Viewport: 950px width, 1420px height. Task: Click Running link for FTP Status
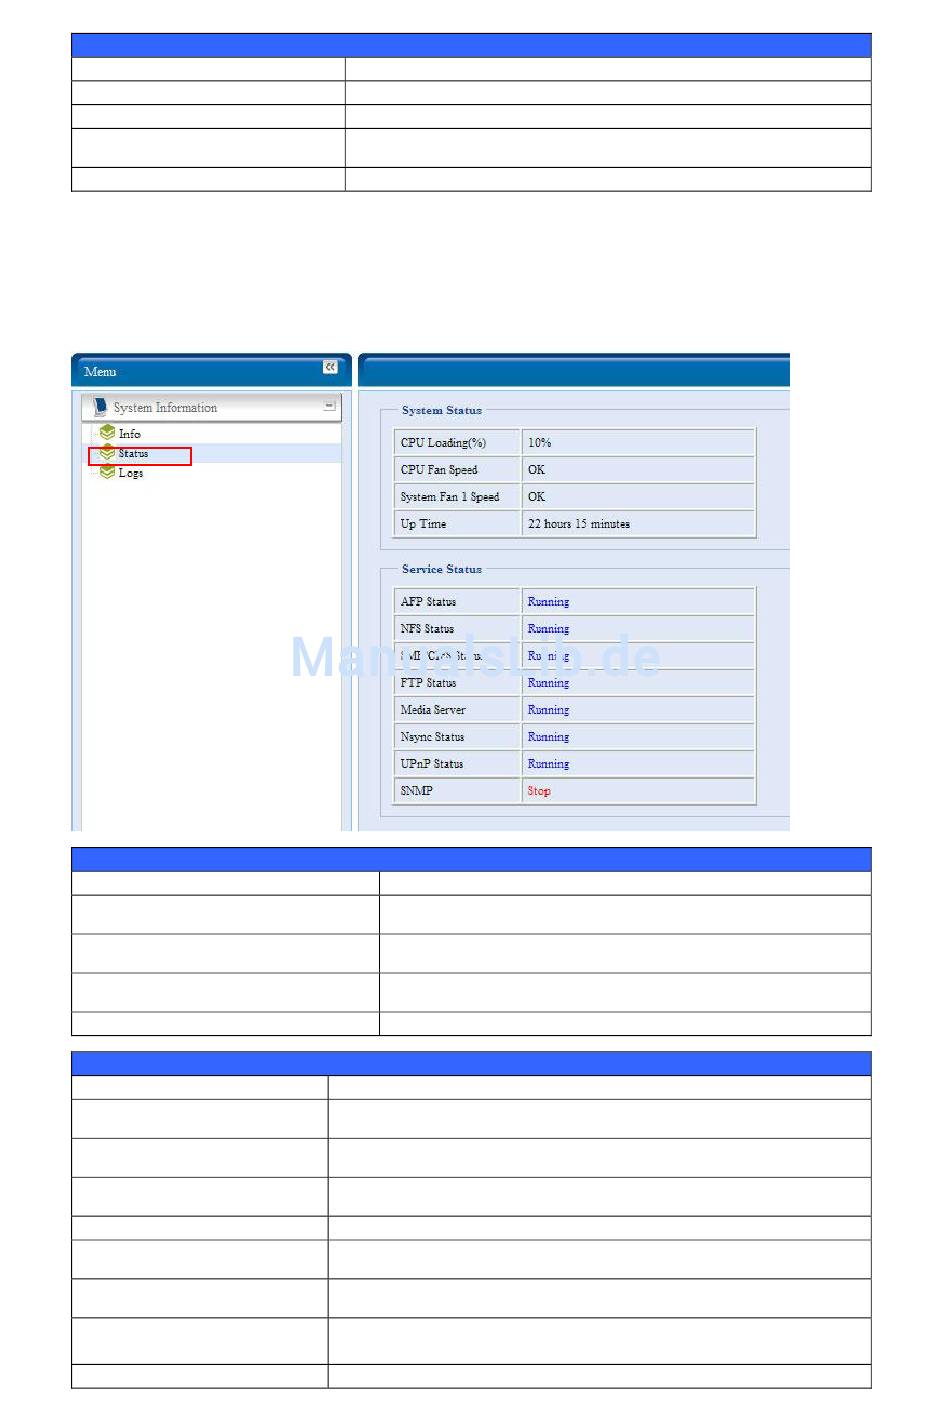click(x=548, y=683)
